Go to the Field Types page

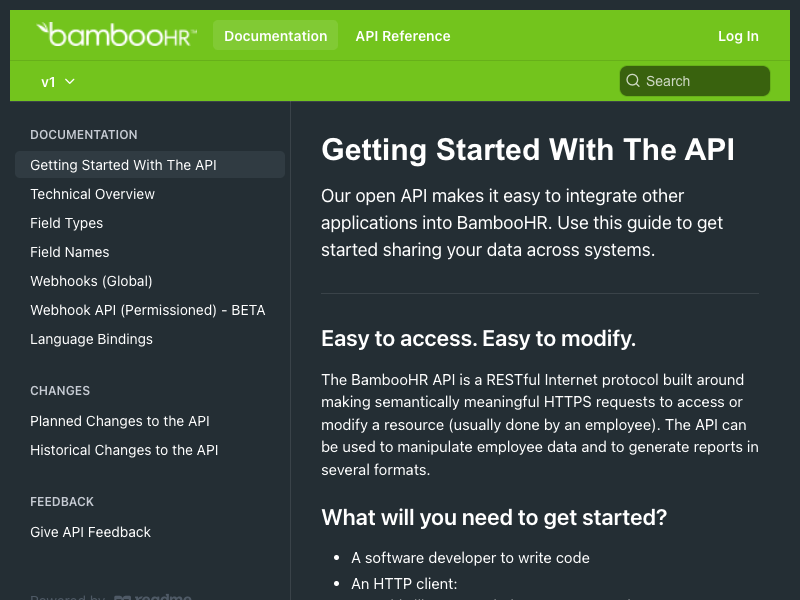66,223
